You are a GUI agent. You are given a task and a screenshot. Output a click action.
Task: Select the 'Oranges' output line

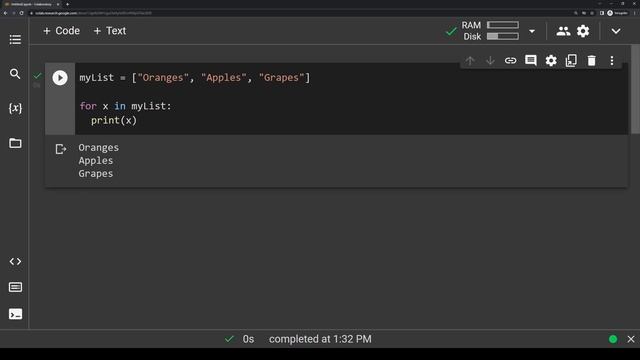point(99,147)
